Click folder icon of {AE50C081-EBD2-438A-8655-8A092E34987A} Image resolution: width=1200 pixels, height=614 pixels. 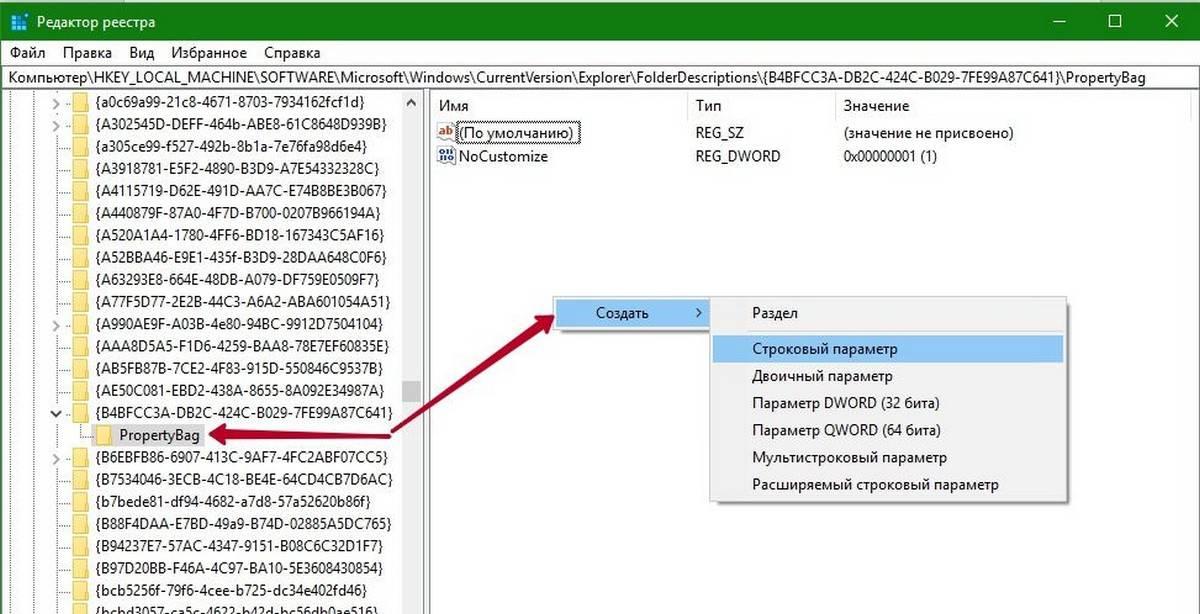click(x=81, y=390)
